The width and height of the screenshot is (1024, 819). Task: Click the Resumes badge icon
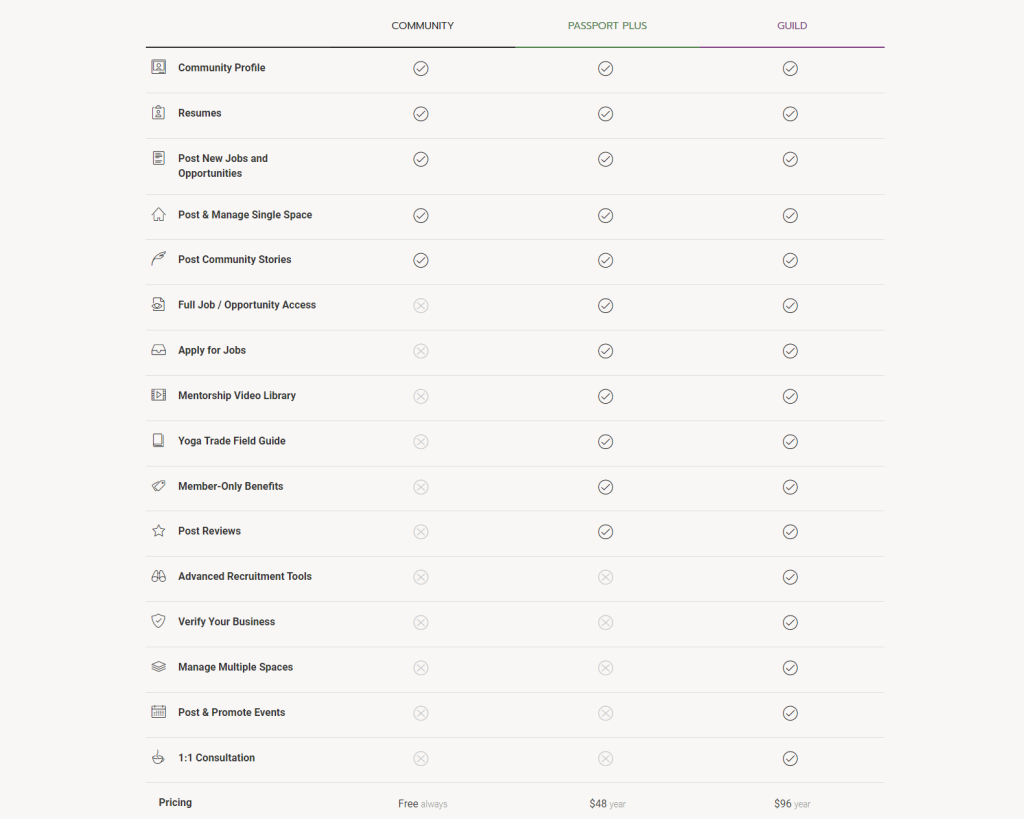tap(158, 113)
